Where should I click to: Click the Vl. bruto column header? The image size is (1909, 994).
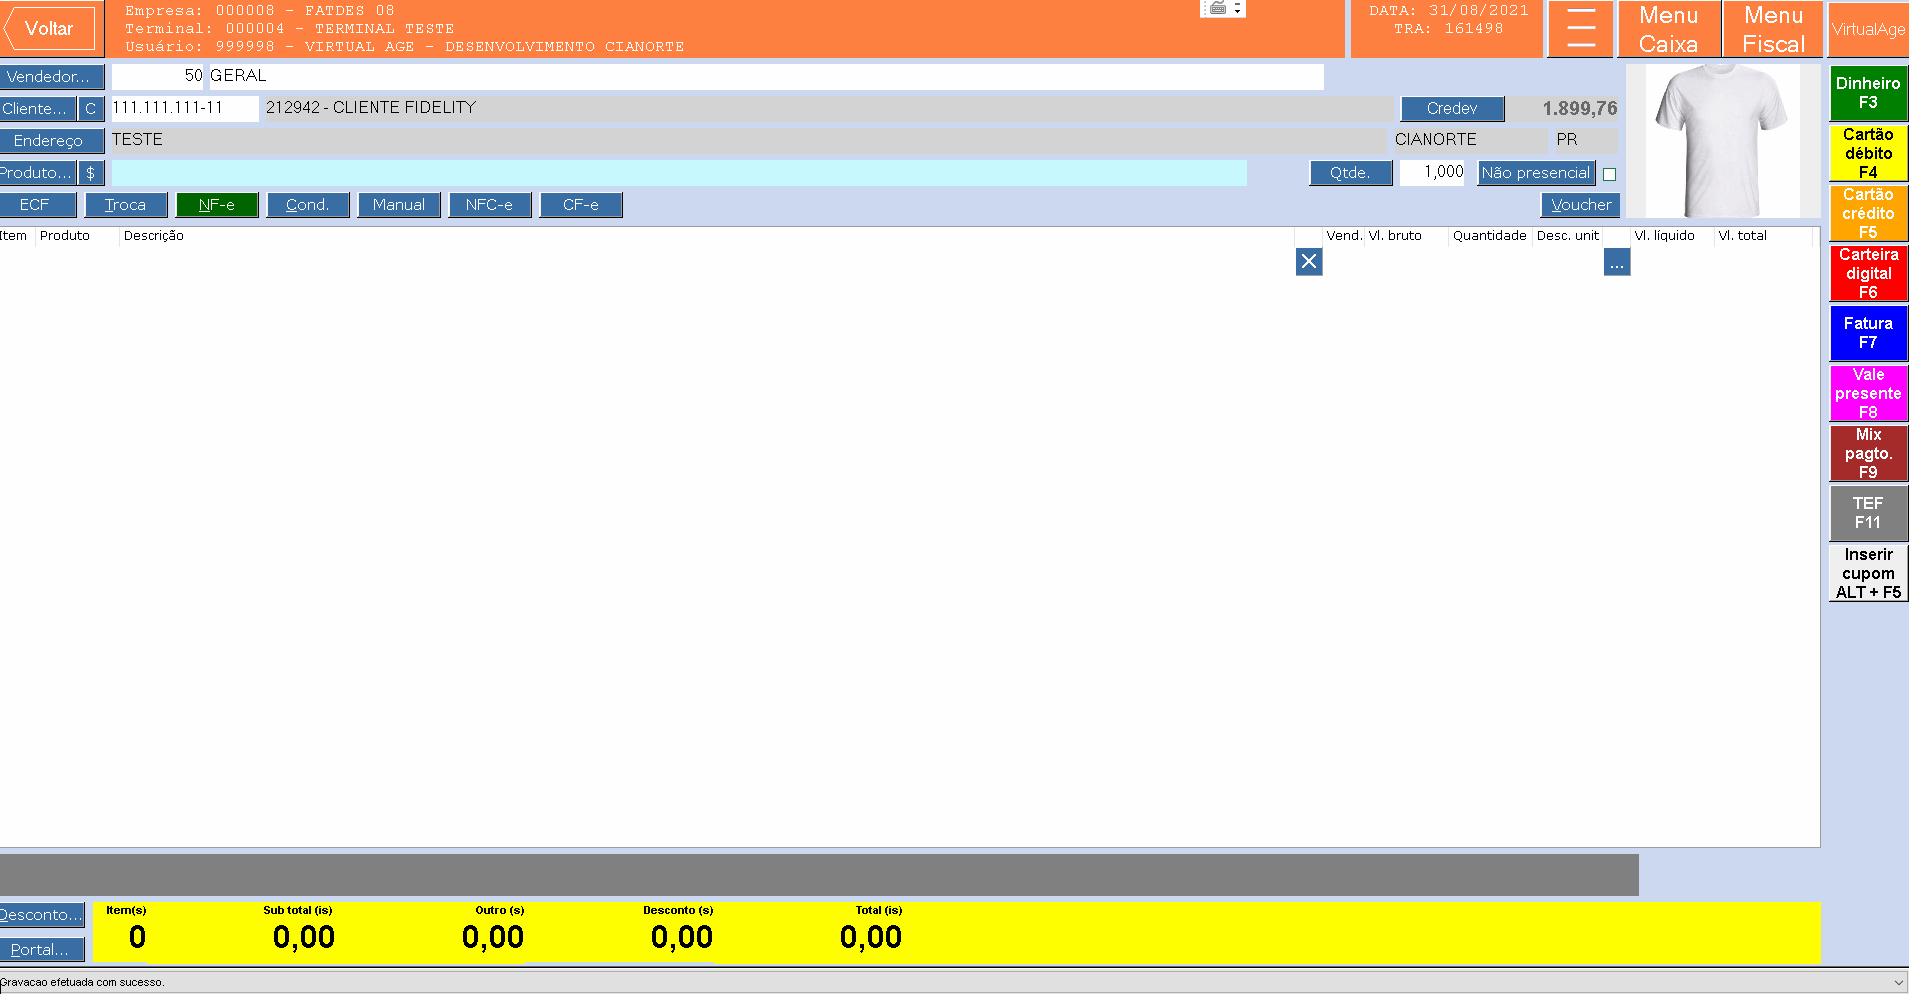pos(1395,236)
